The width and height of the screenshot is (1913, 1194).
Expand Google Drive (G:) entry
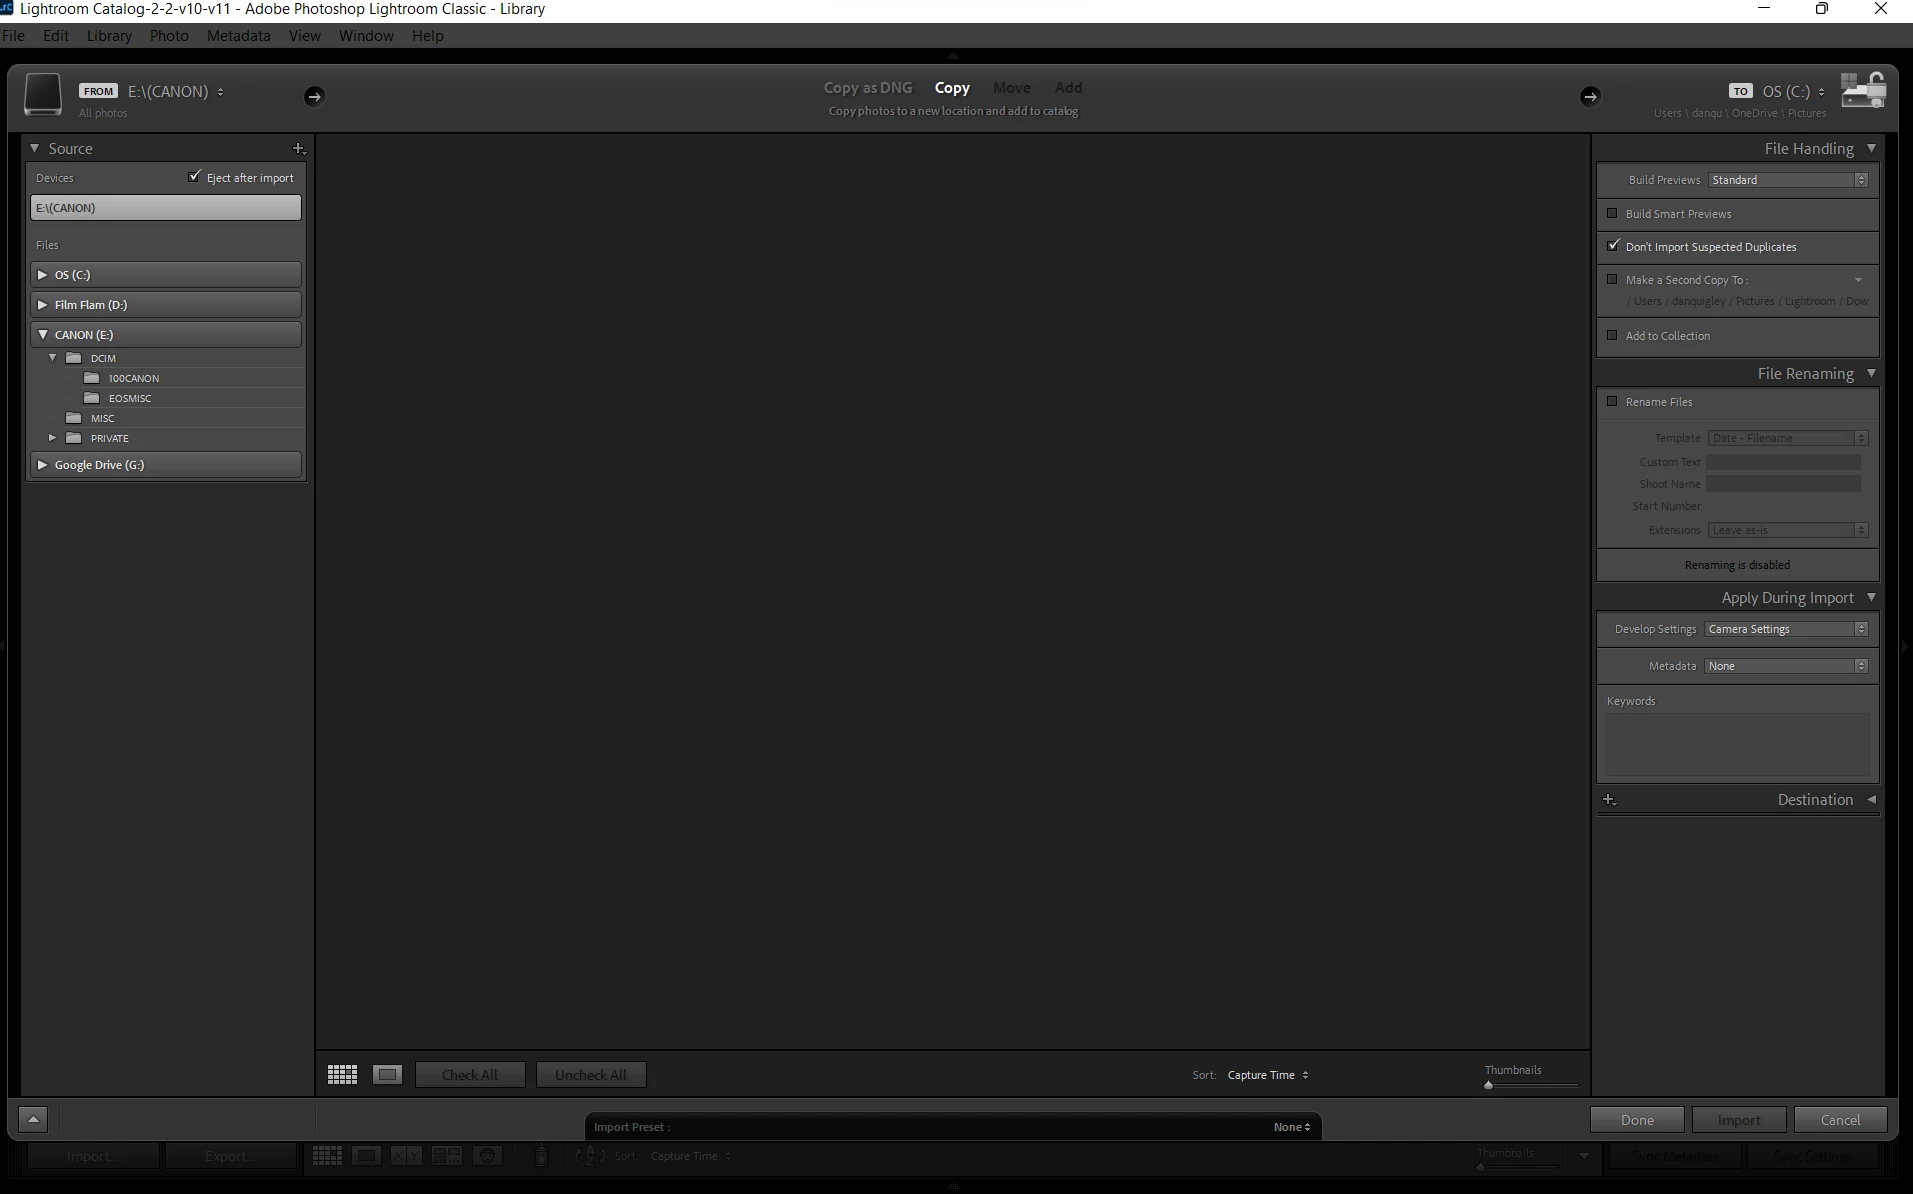[x=42, y=464]
